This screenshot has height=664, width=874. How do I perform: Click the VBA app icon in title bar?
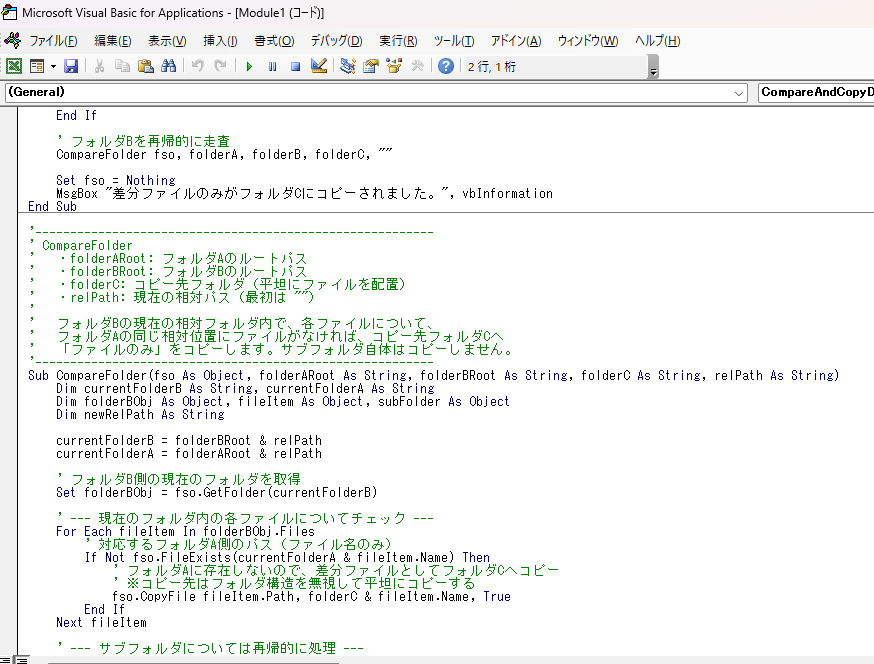(9, 12)
